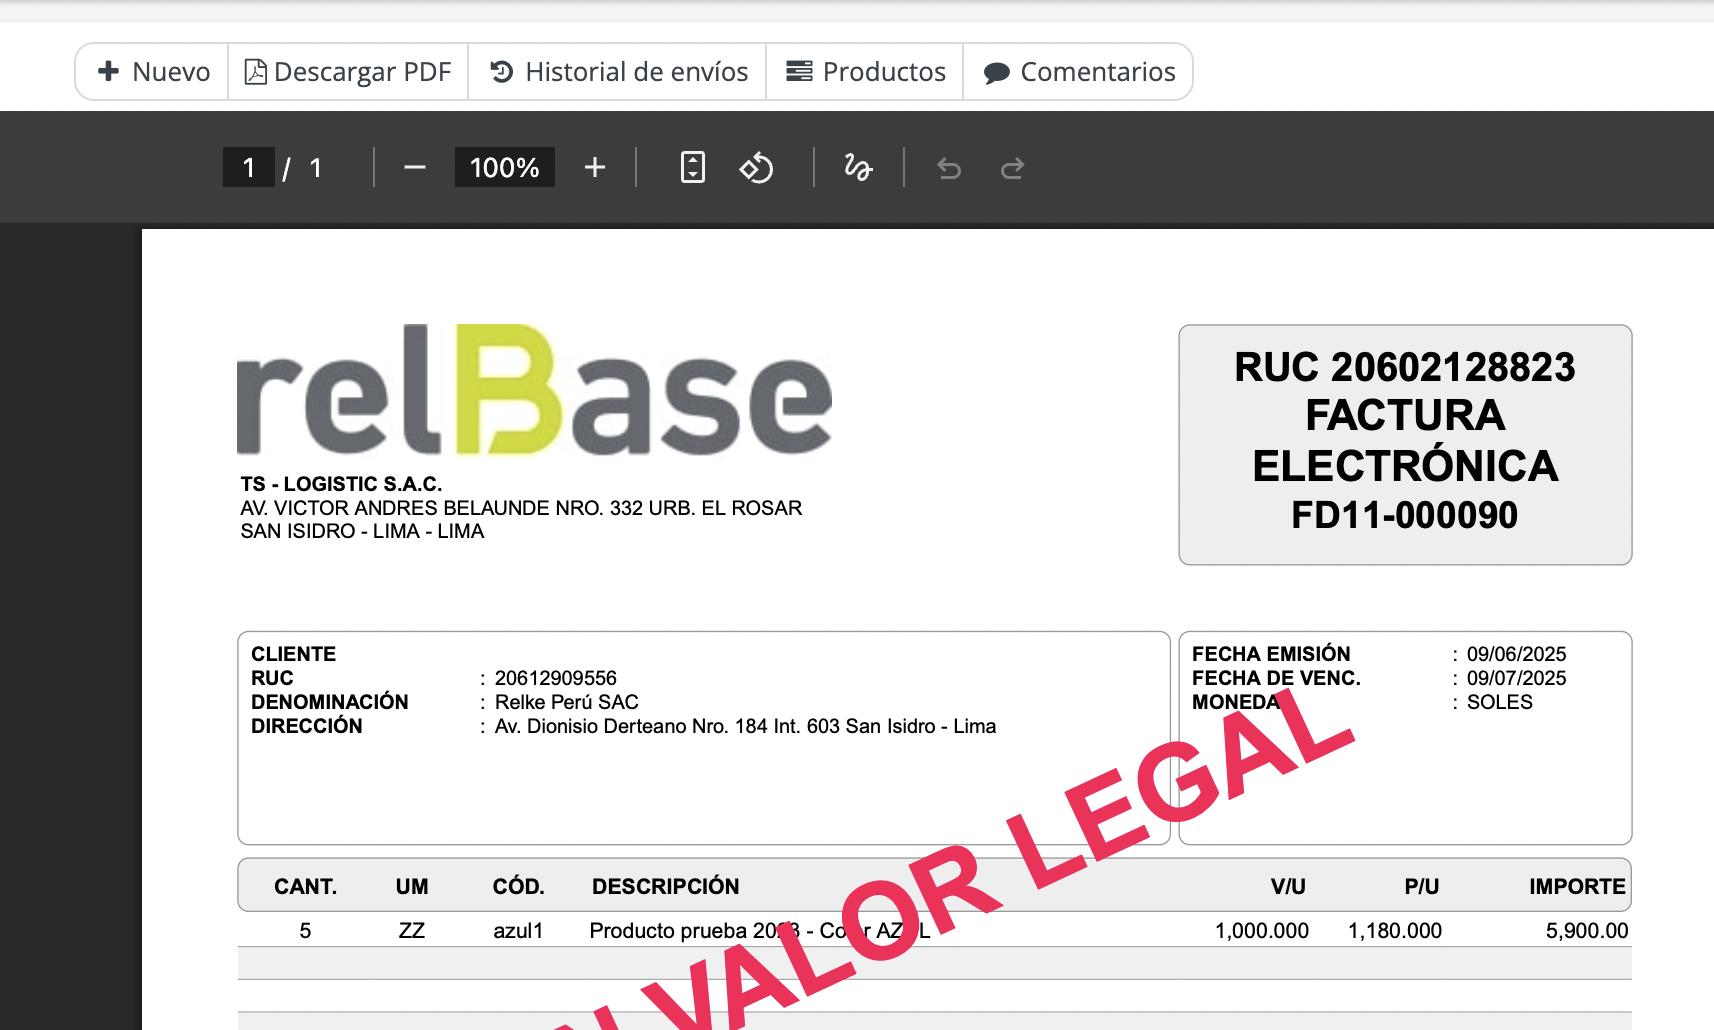Click the history clock icon

click(502, 72)
